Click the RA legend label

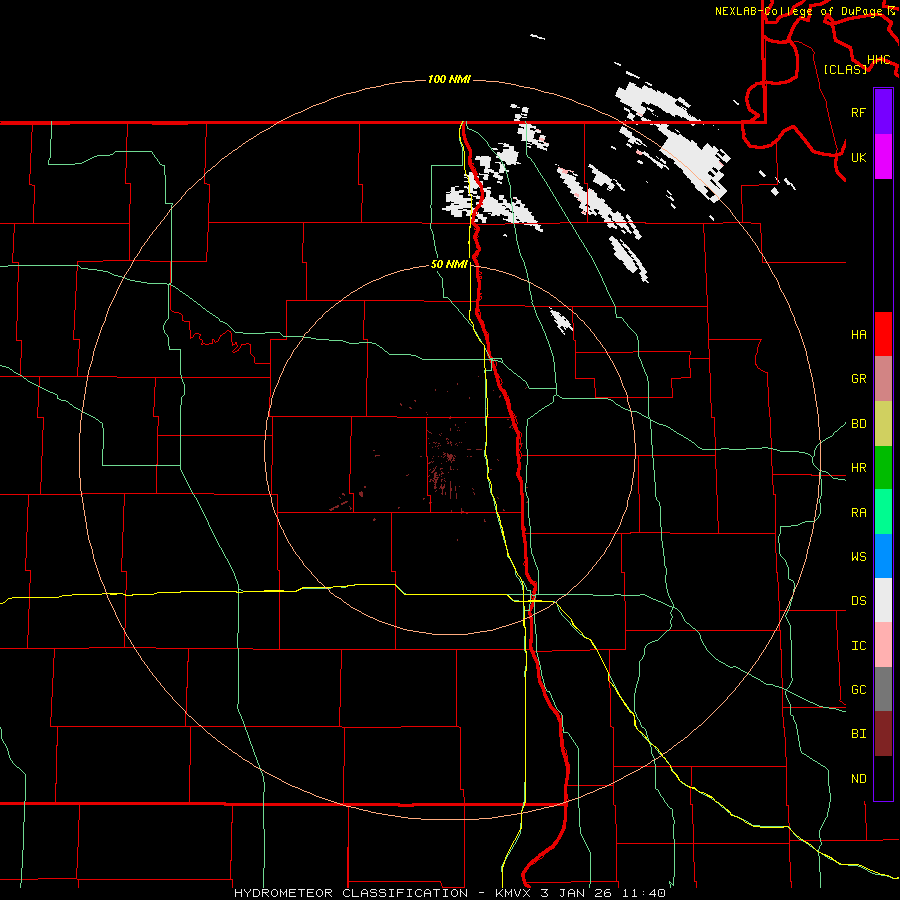(x=859, y=513)
